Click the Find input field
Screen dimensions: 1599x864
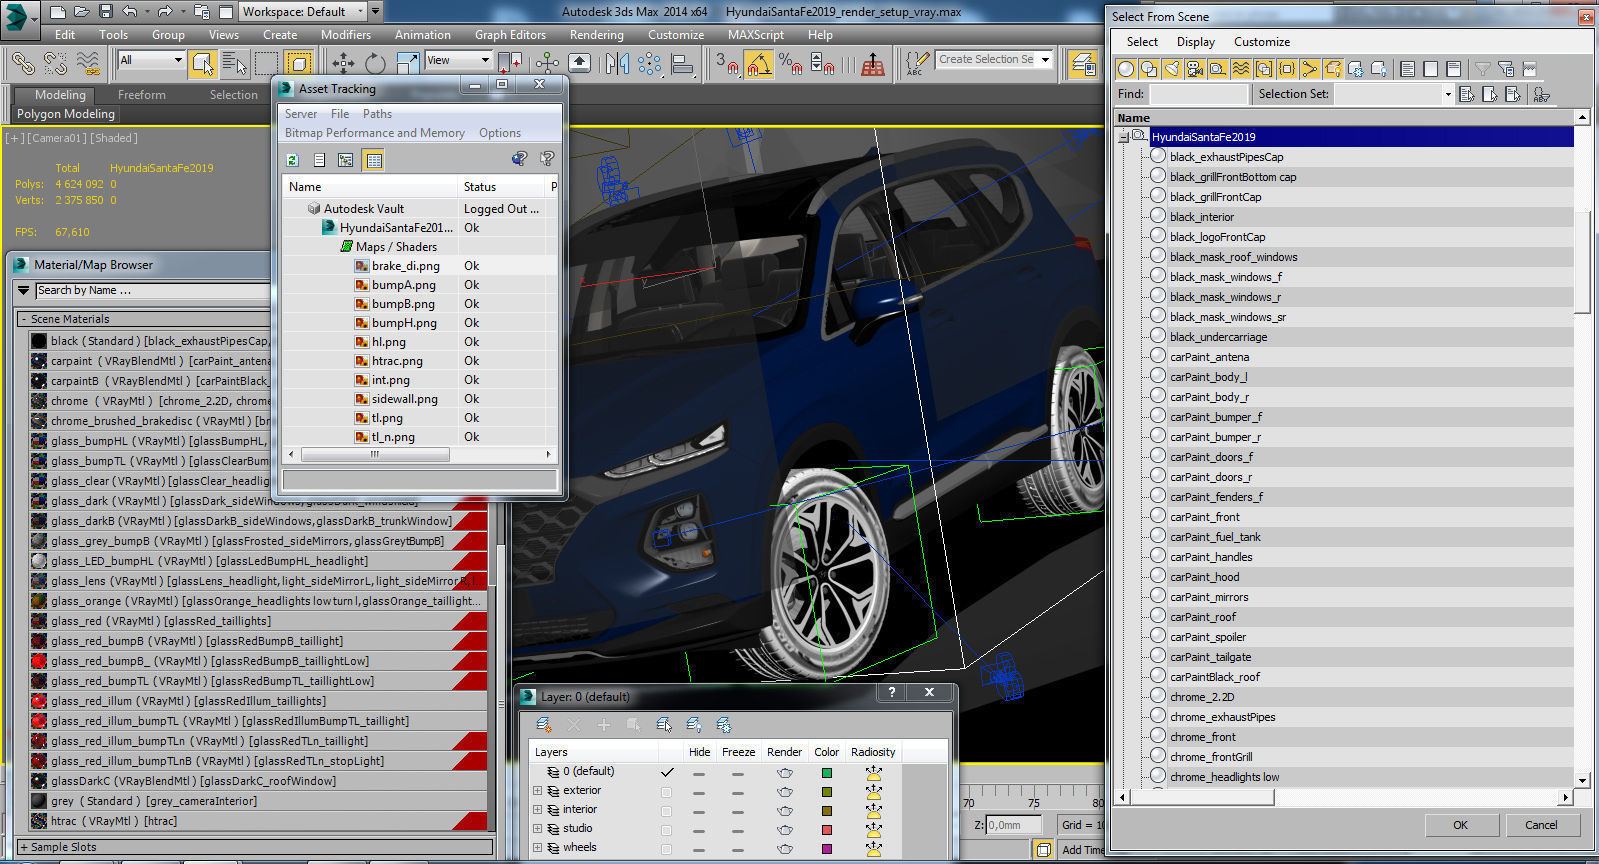[1198, 94]
